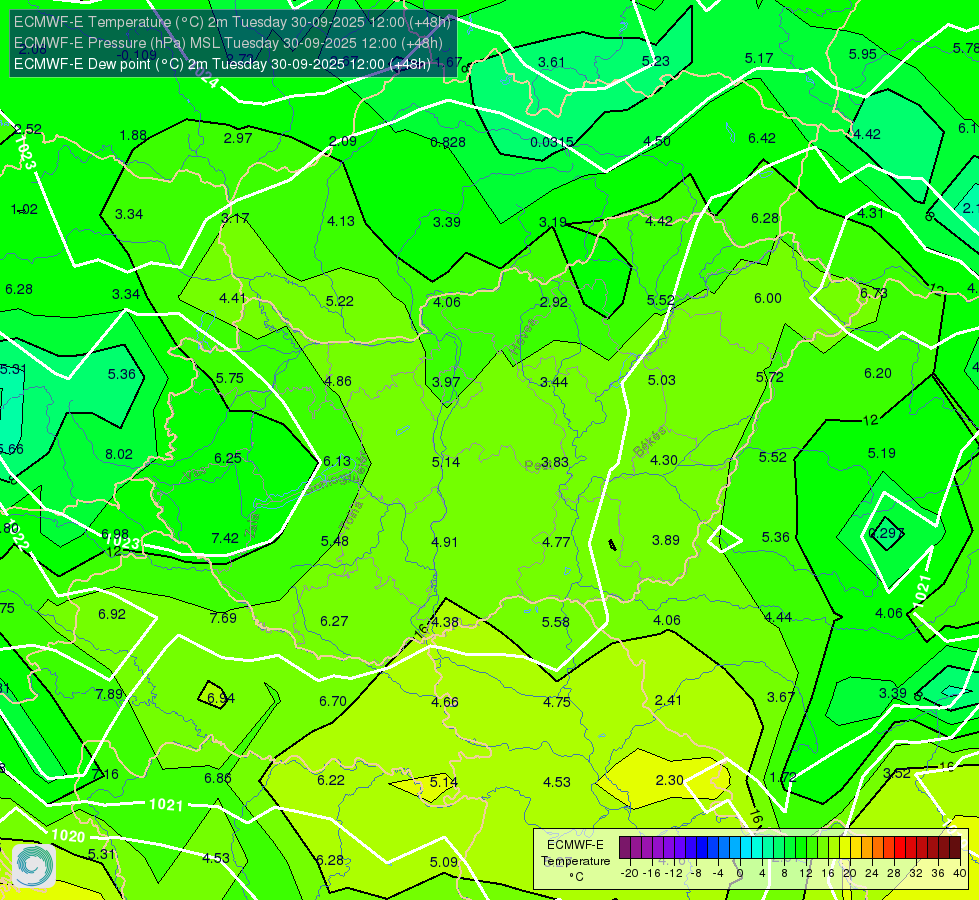This screenshot has height=900, width=979.
Task: Click the dew point value 6.27
Action: [334, 621]
